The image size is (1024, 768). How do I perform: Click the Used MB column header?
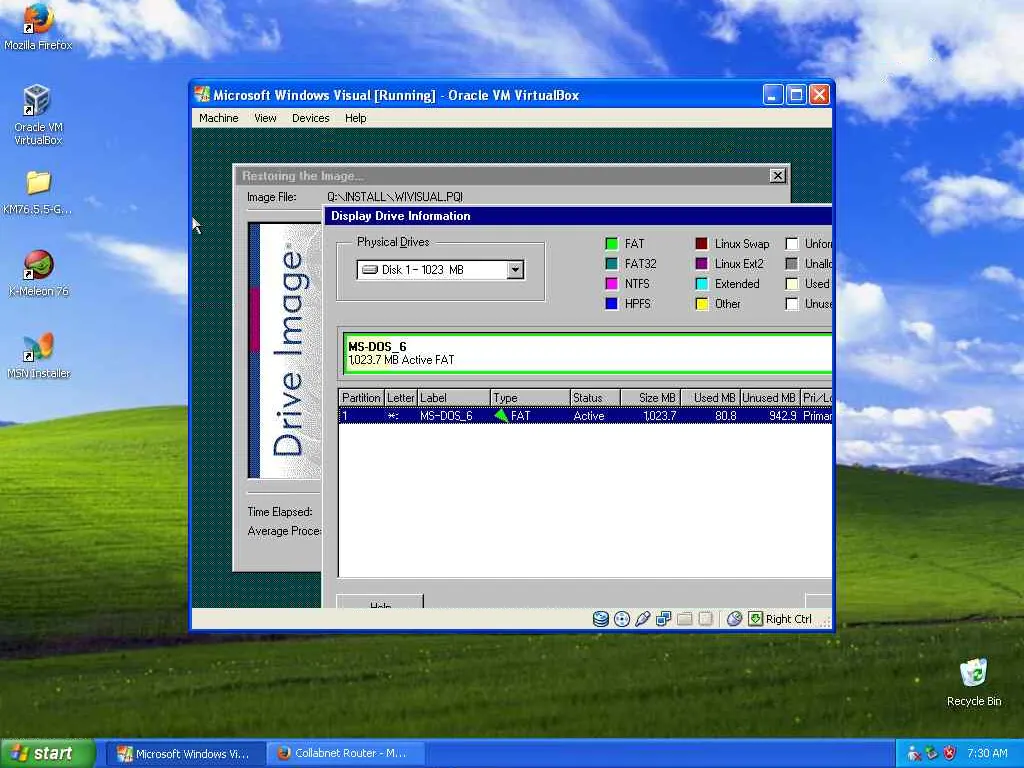(x=711, y=398)
